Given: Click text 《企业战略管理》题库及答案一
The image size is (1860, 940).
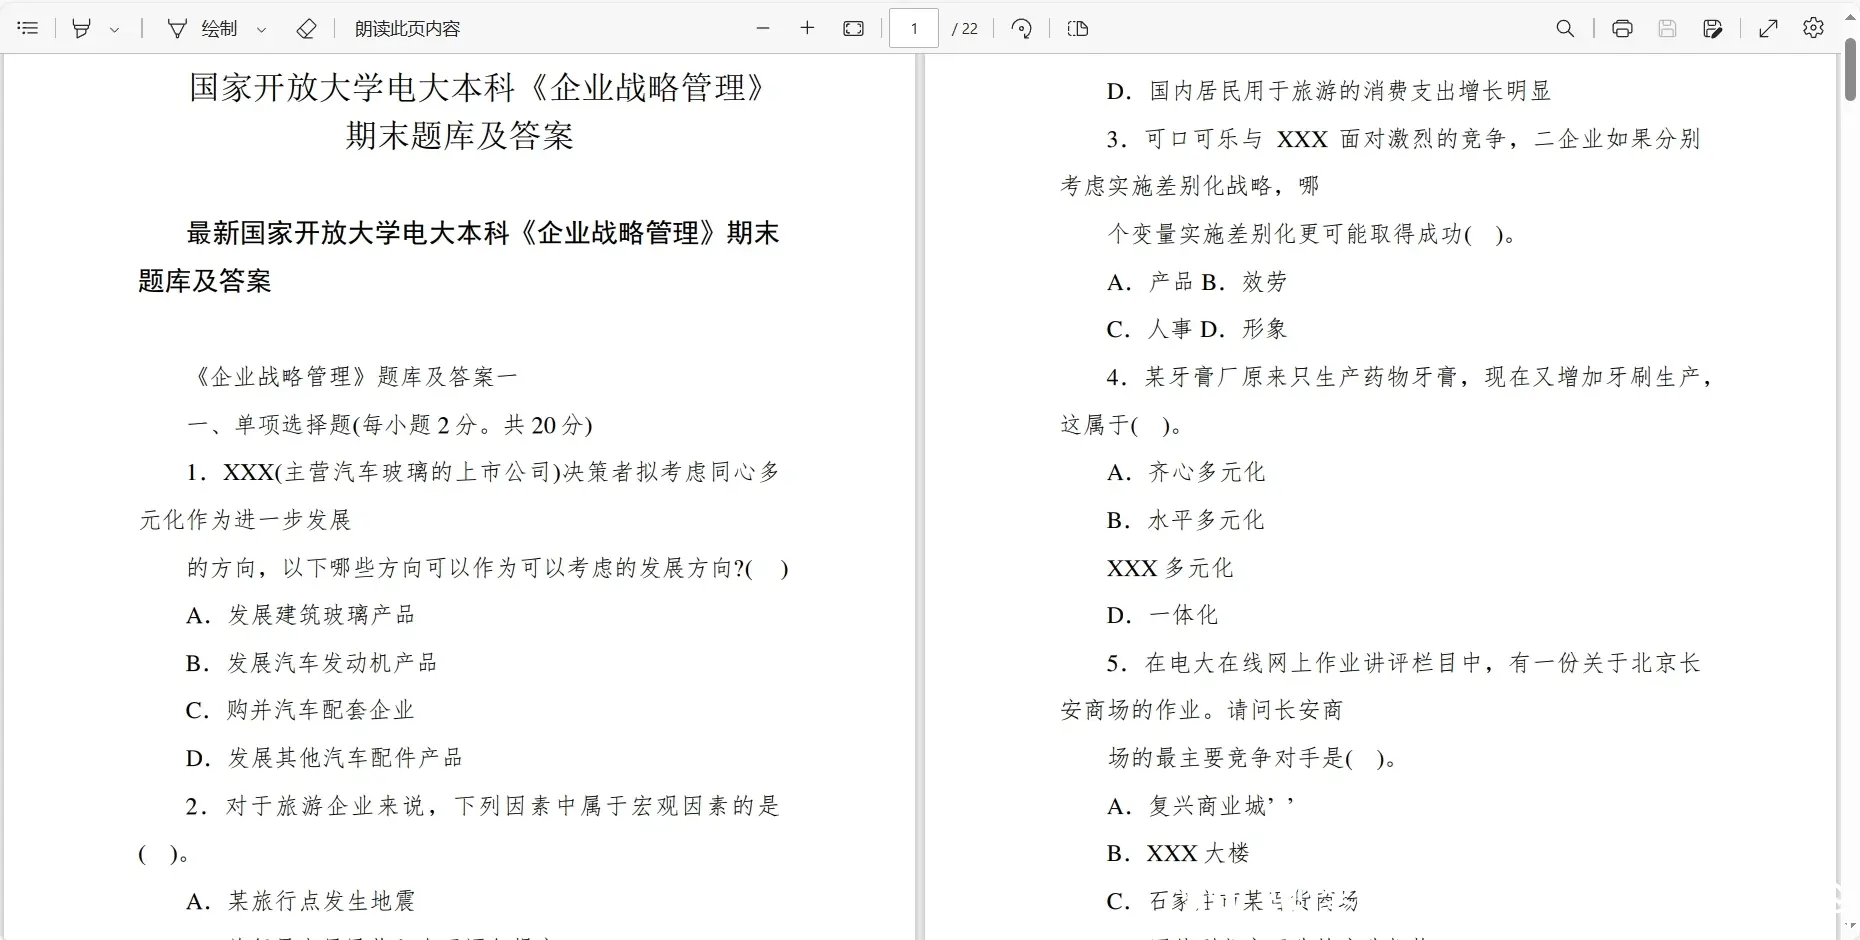Looking at the screenshot, I should click(x=352, y=376).
